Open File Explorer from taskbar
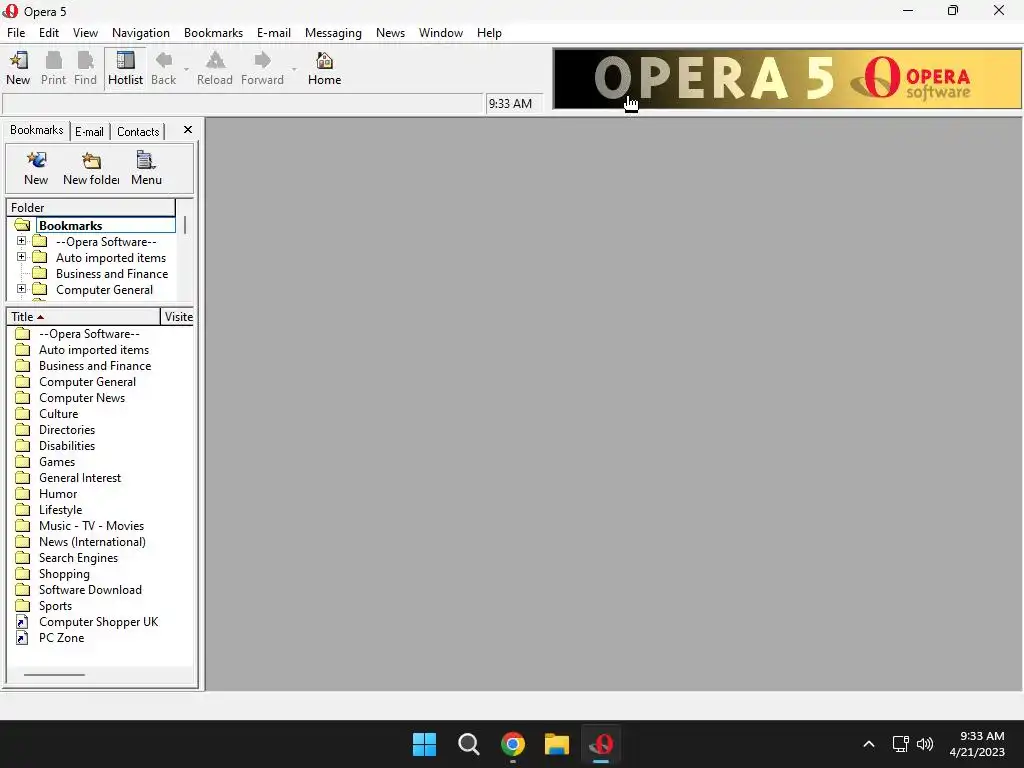Image resolution: width=1024 pixels, height=768 pixels. [x=557, y=744]
